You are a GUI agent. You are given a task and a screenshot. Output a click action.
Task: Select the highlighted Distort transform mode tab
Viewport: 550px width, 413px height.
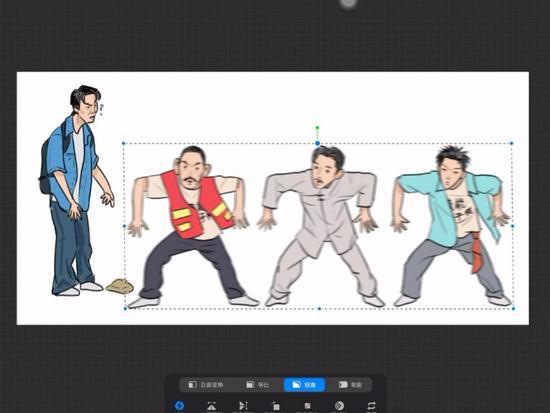pyautogui.click(x=304, y=385)
